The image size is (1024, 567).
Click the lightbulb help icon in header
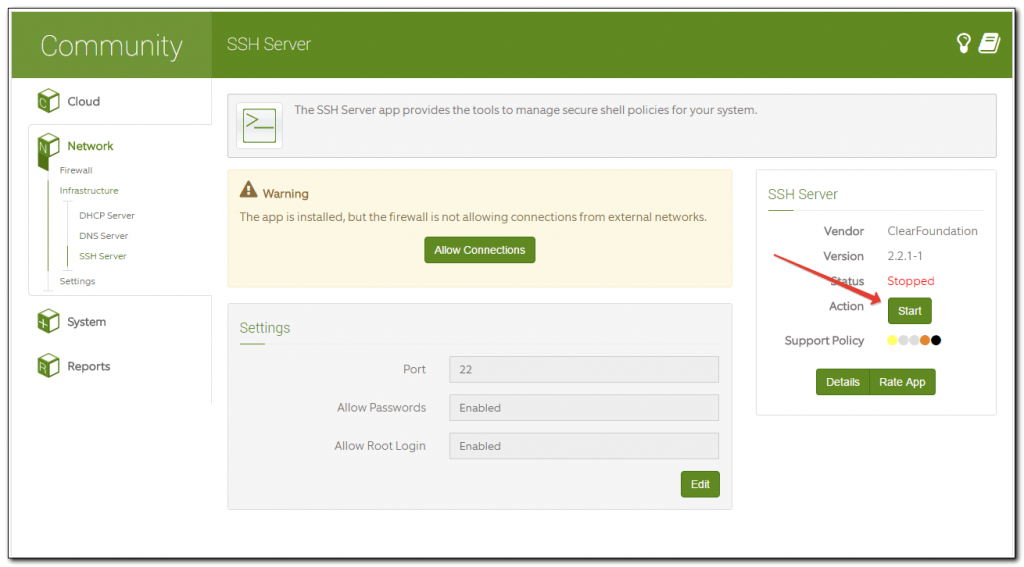[964, 43]
